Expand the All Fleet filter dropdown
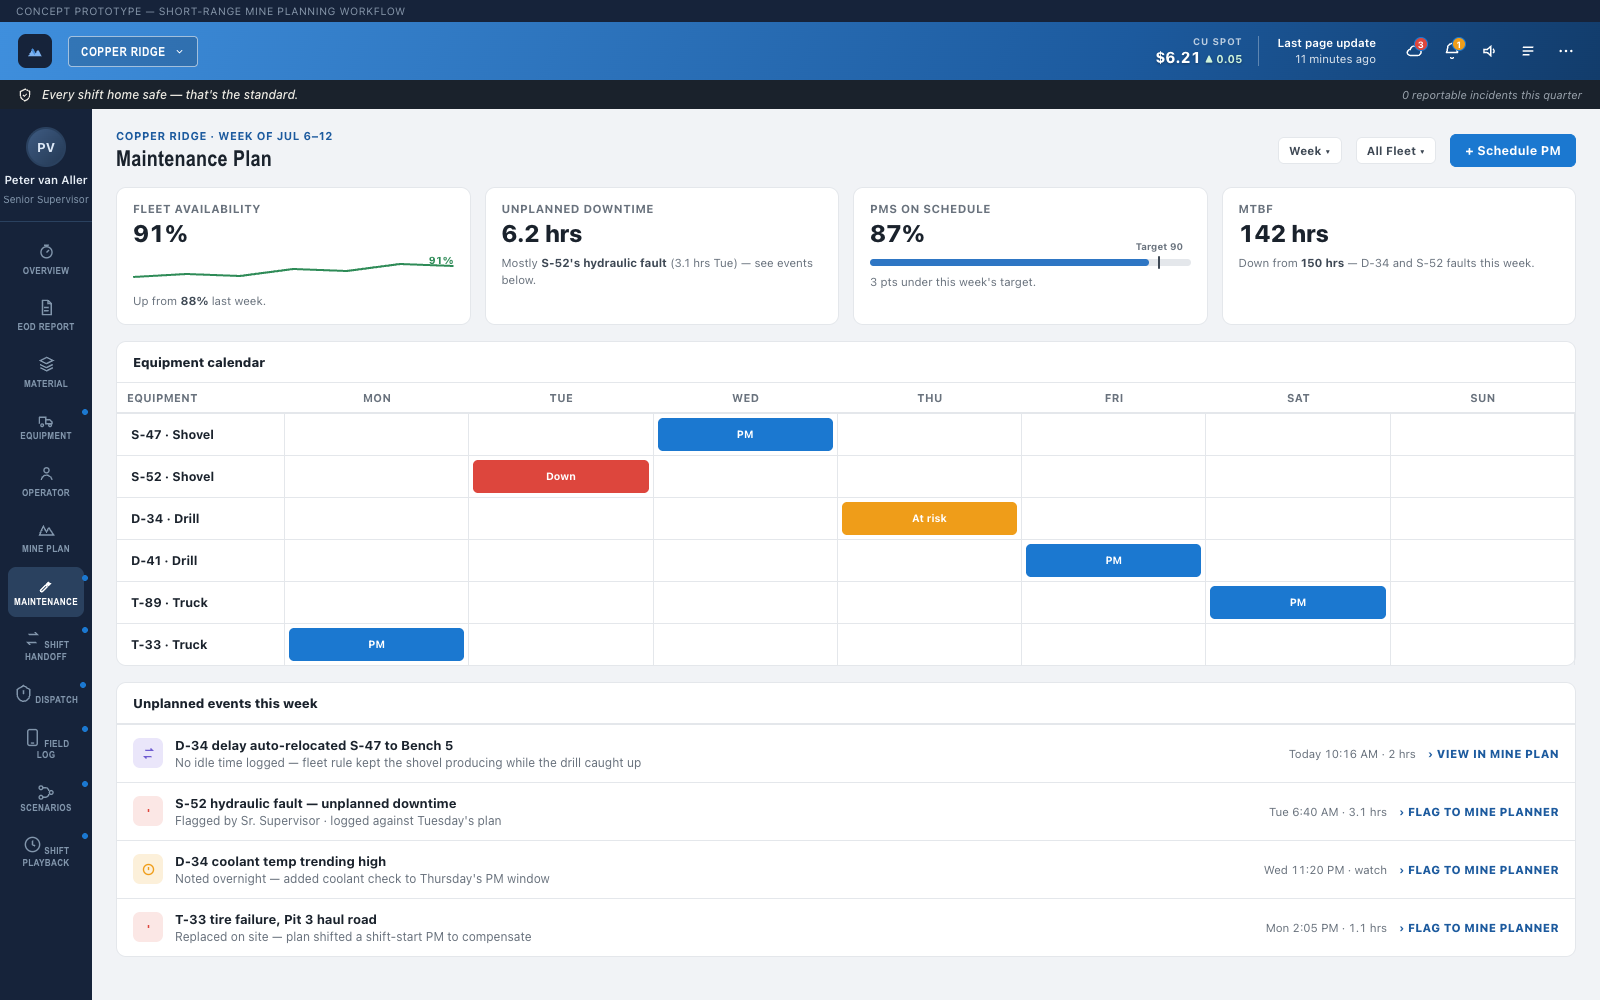 (1396, 151)
